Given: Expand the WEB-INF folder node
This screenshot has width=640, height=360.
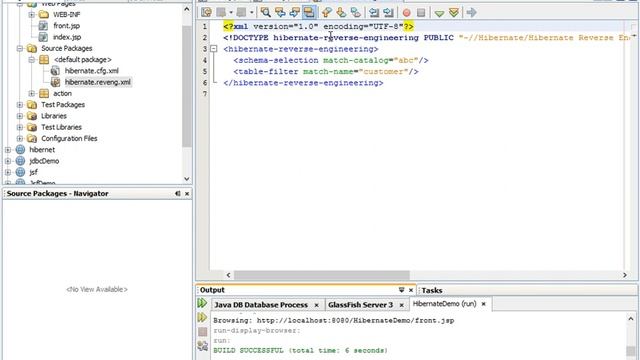Looking at the screenshot, I should point(31,15).
